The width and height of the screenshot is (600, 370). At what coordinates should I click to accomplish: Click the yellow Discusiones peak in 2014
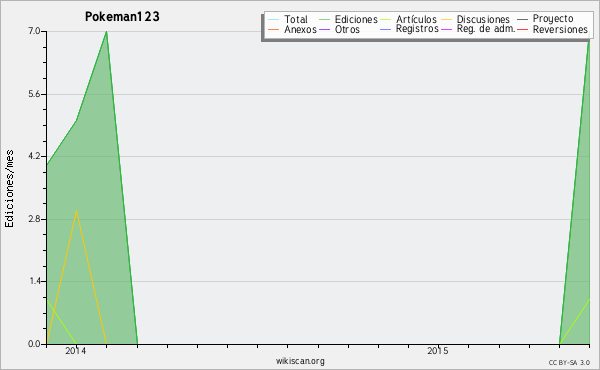[x=77, y=210]
